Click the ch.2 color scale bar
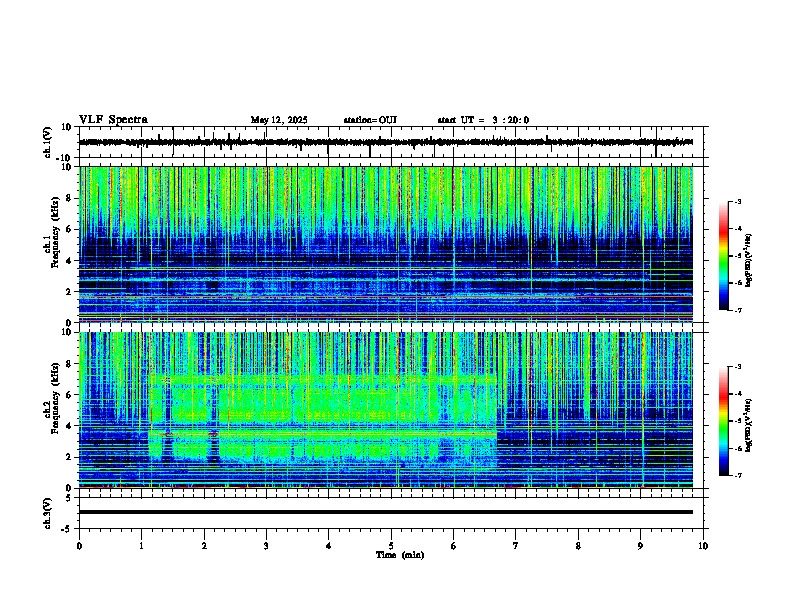This screenshot has width=792, height=612. [724, 421]
